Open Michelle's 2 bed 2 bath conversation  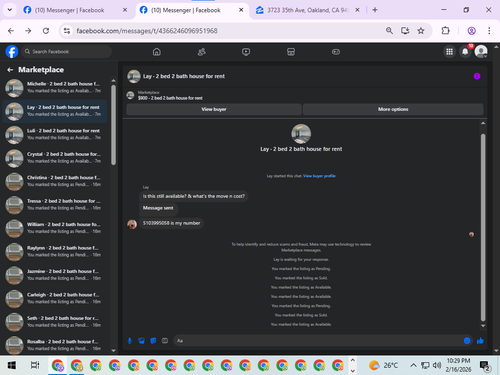click(x=55, y=87)
